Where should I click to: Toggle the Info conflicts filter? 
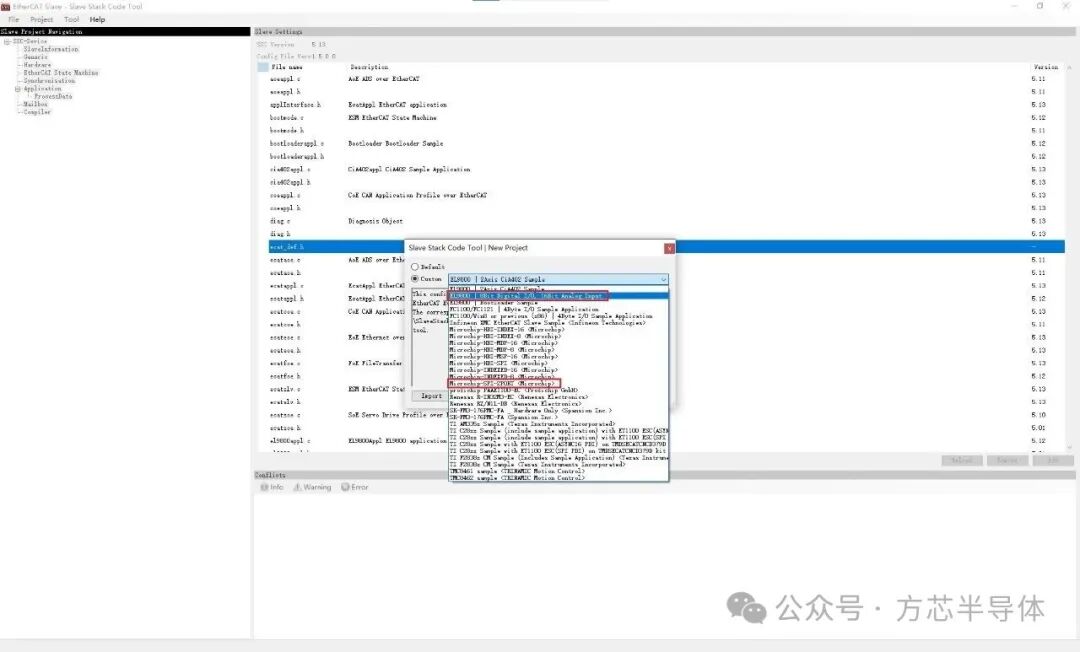point(272,487)
